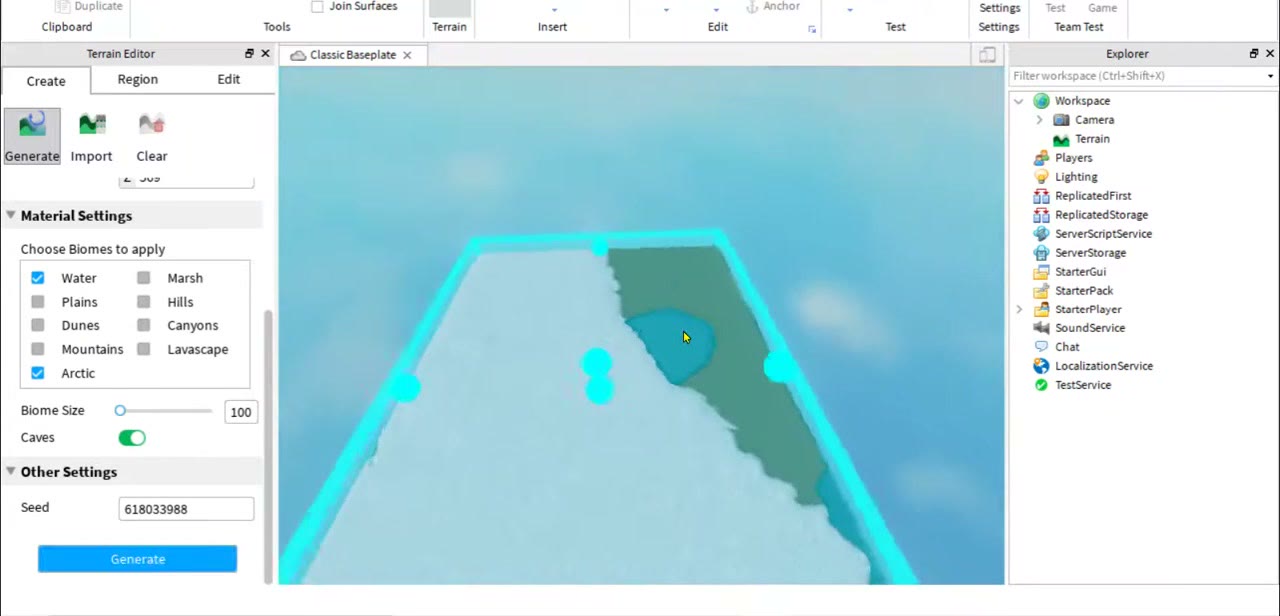Screen dimensions: 1280x616
Task: Turn off the Caves toggle switch
Action: (132, 438)
